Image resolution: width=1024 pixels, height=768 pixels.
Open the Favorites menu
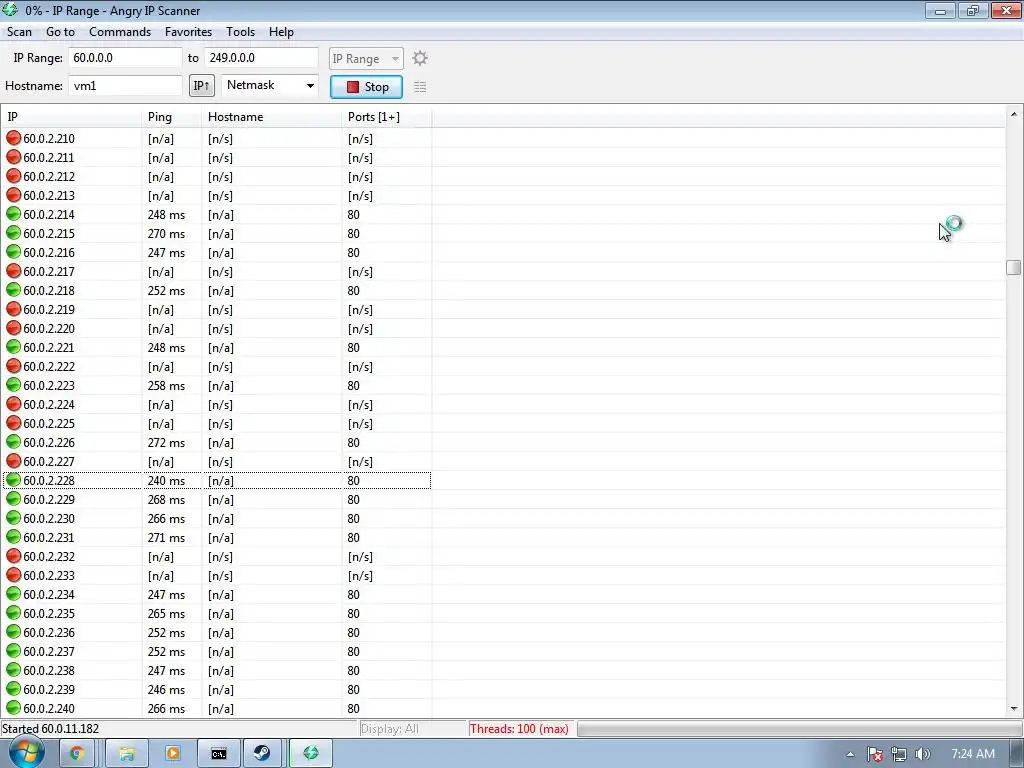[x=188, y=31]
